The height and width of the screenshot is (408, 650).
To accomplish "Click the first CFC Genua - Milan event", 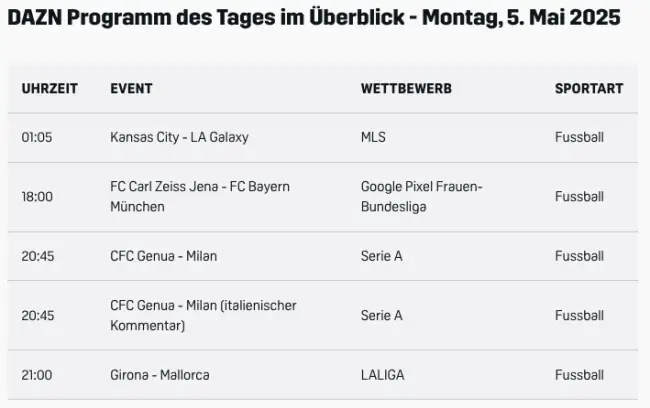I will point(163,256).
